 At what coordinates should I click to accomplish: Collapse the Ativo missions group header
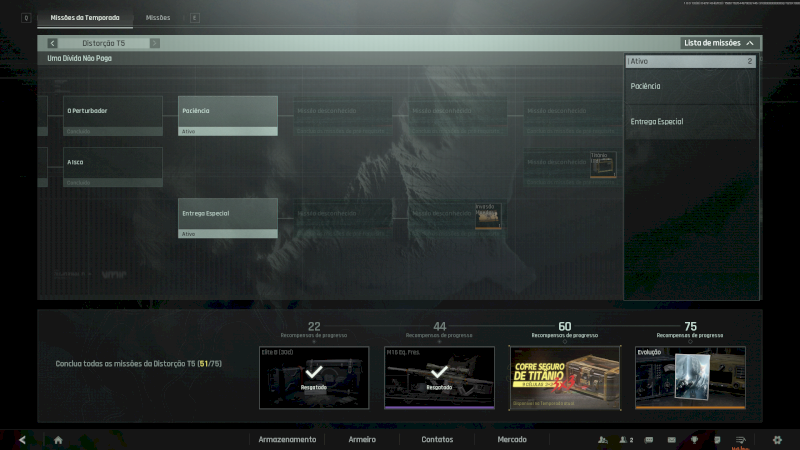[690, 61]
